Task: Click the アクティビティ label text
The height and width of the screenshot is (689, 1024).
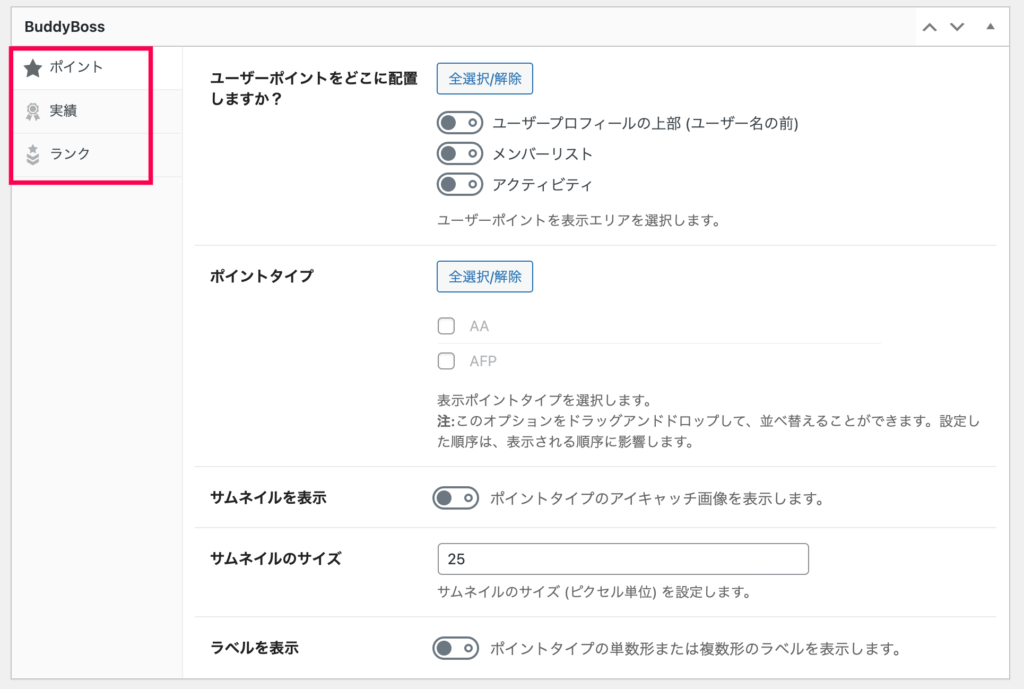Action: 542,185
